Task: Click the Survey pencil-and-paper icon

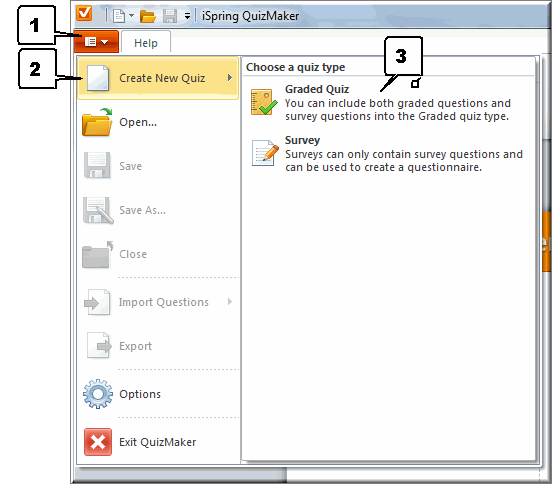Action: [265, 153]
